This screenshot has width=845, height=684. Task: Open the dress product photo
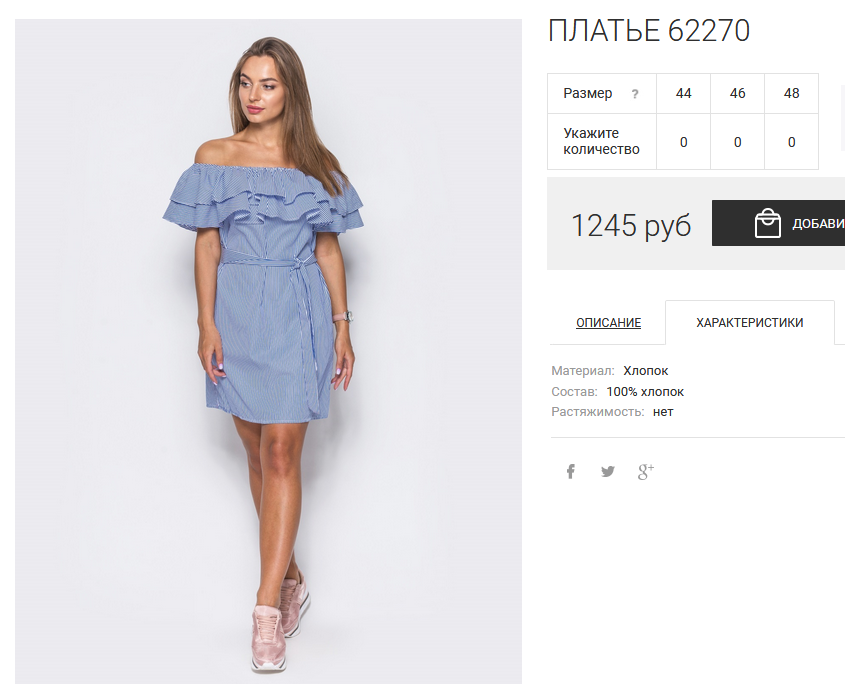268,351
